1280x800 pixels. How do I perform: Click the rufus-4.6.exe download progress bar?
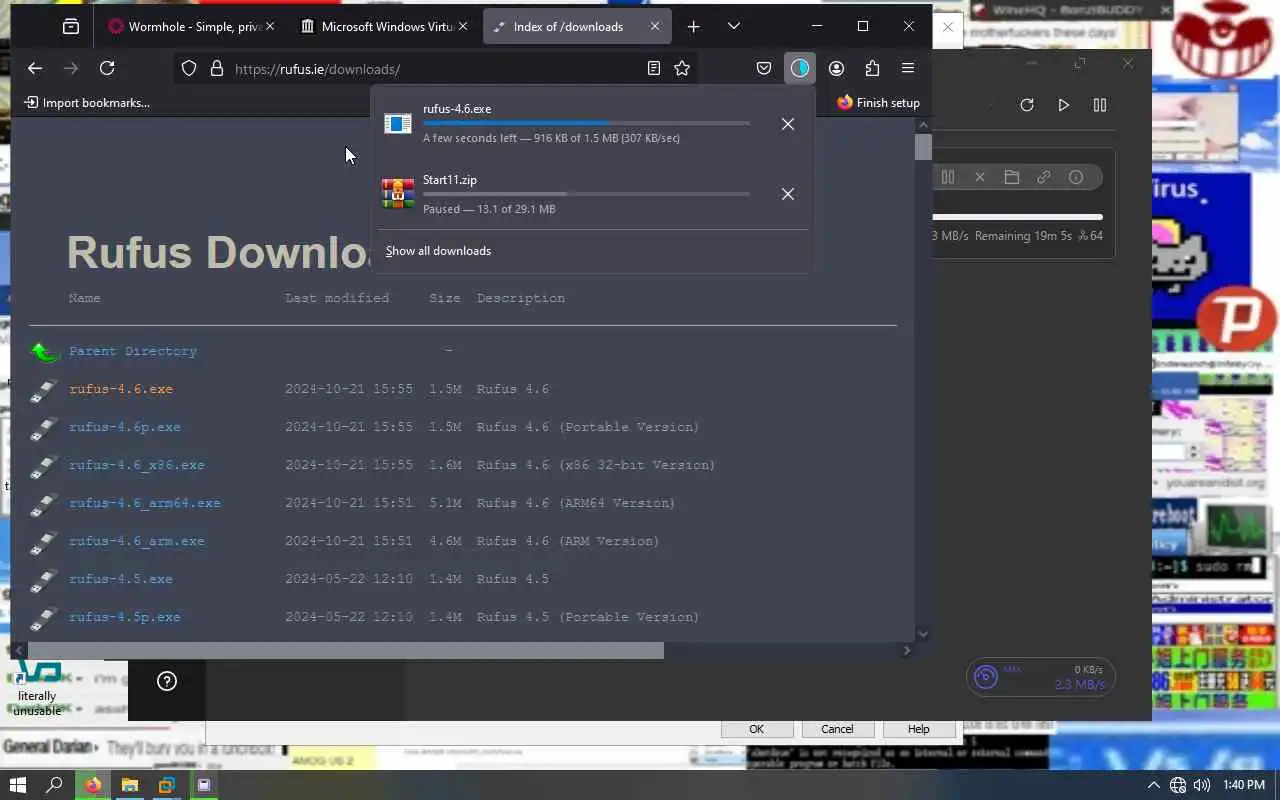pos(586,123)
